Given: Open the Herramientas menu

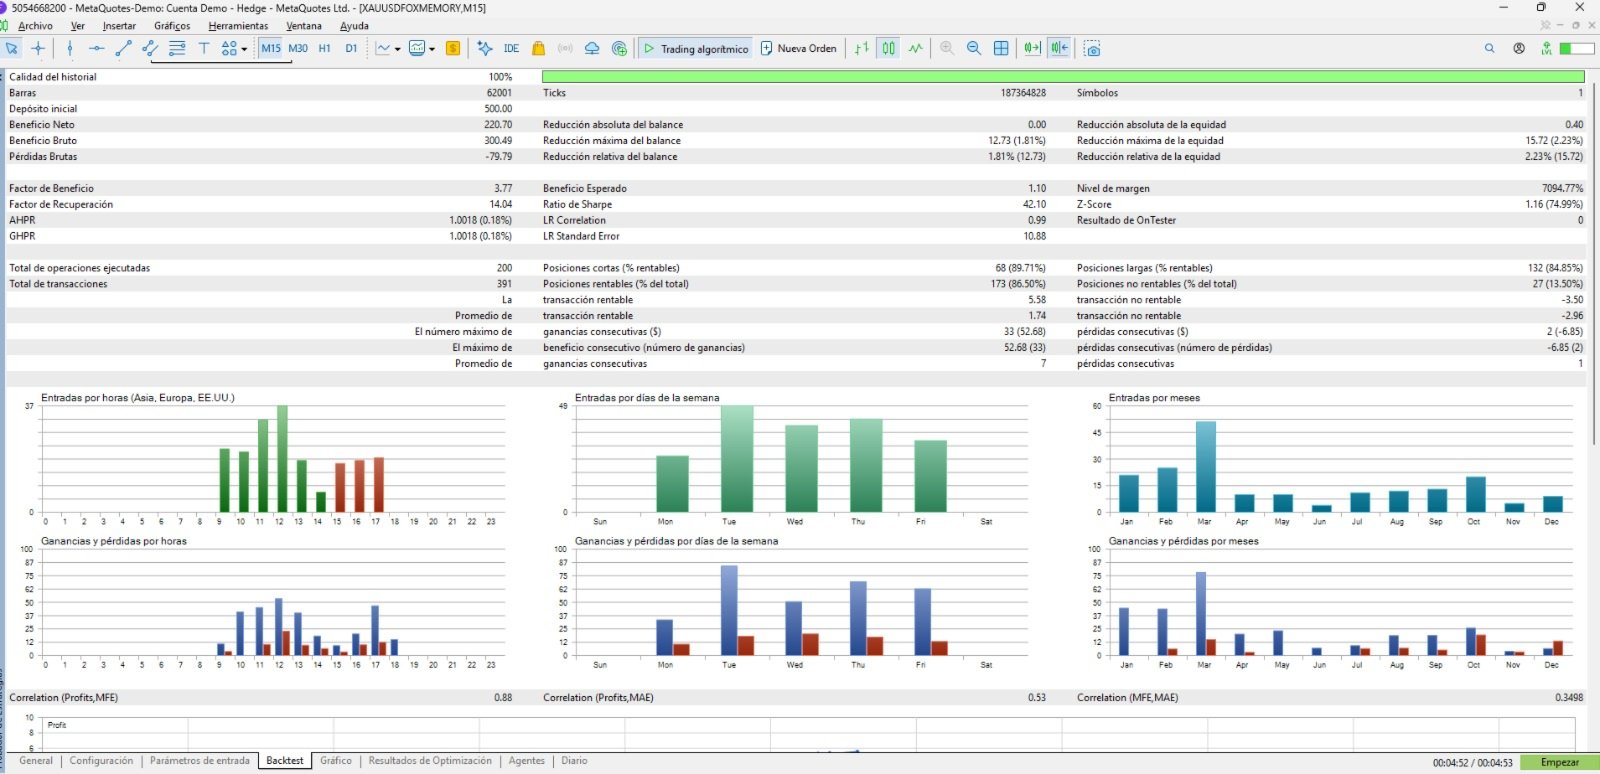Looking at the screenshot, I should (x=238, y=26).
